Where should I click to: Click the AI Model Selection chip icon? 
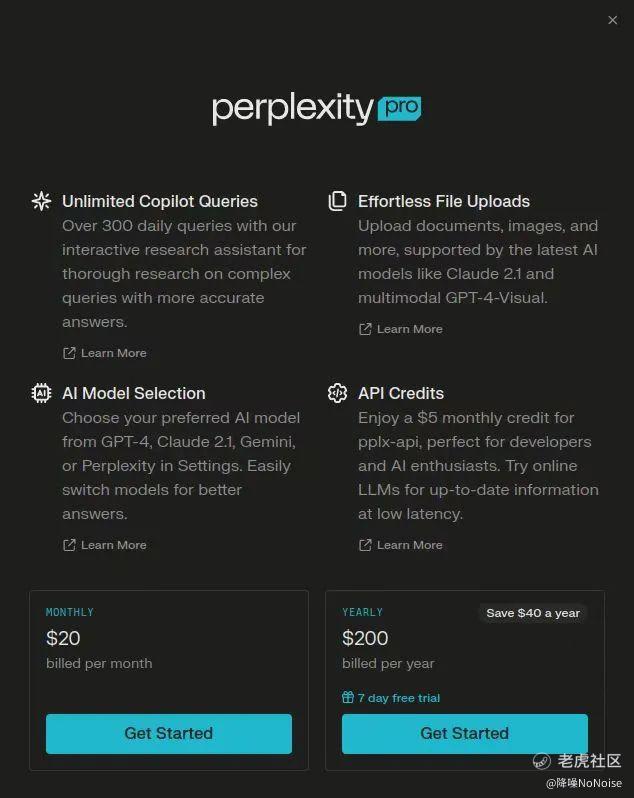click(x=41, y=393)
